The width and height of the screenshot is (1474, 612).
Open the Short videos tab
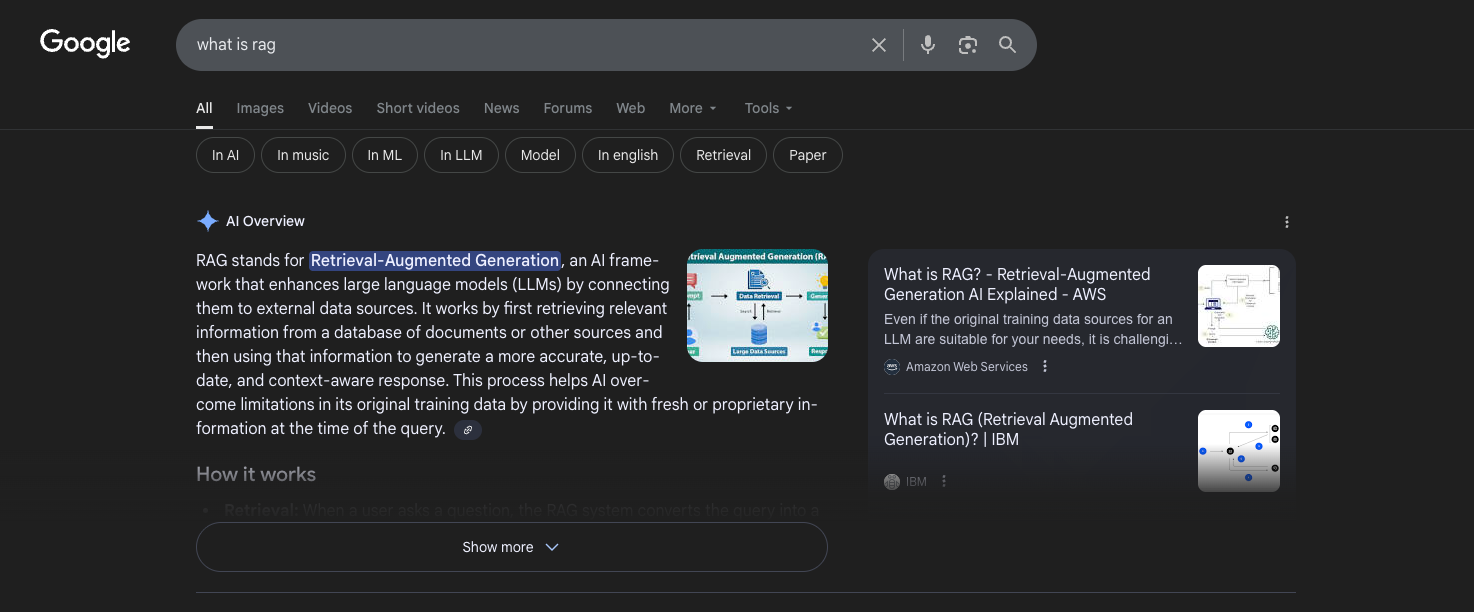(418, 108)
